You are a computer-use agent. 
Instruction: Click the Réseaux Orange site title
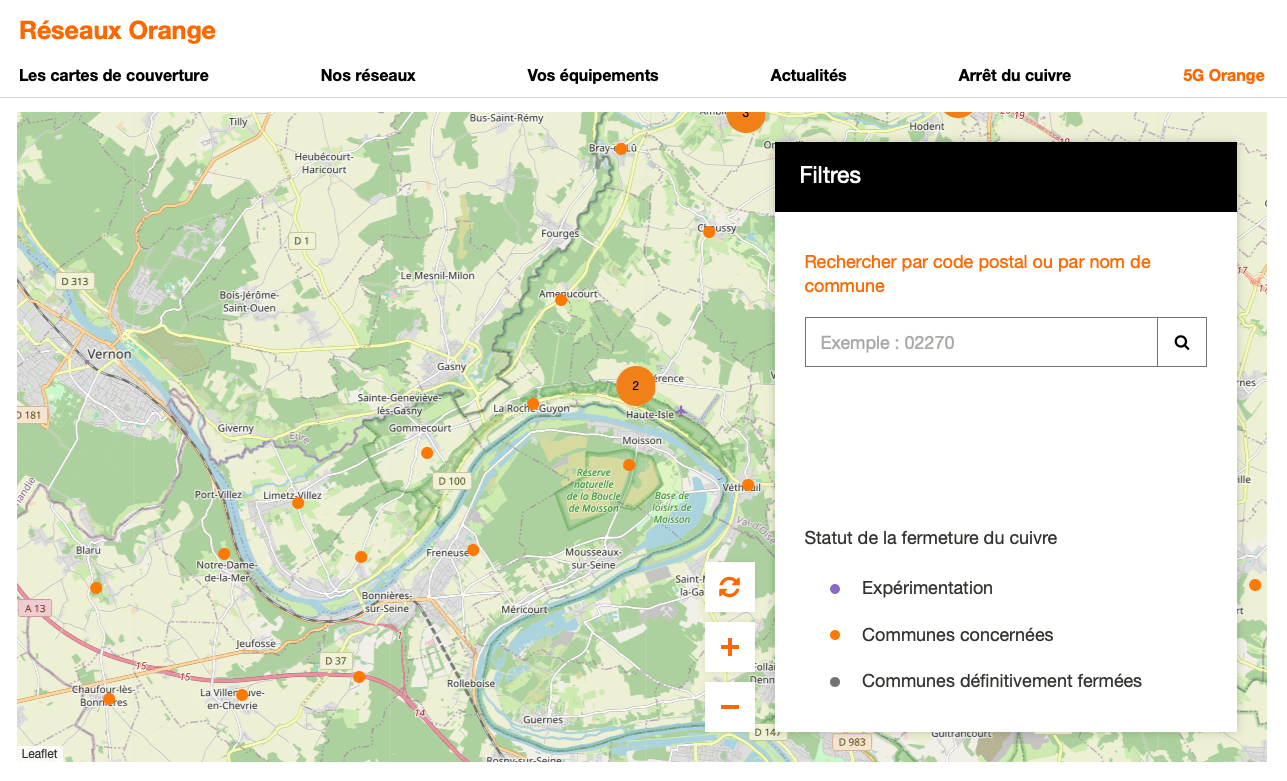pyautogui.click(x=118, y=30)
